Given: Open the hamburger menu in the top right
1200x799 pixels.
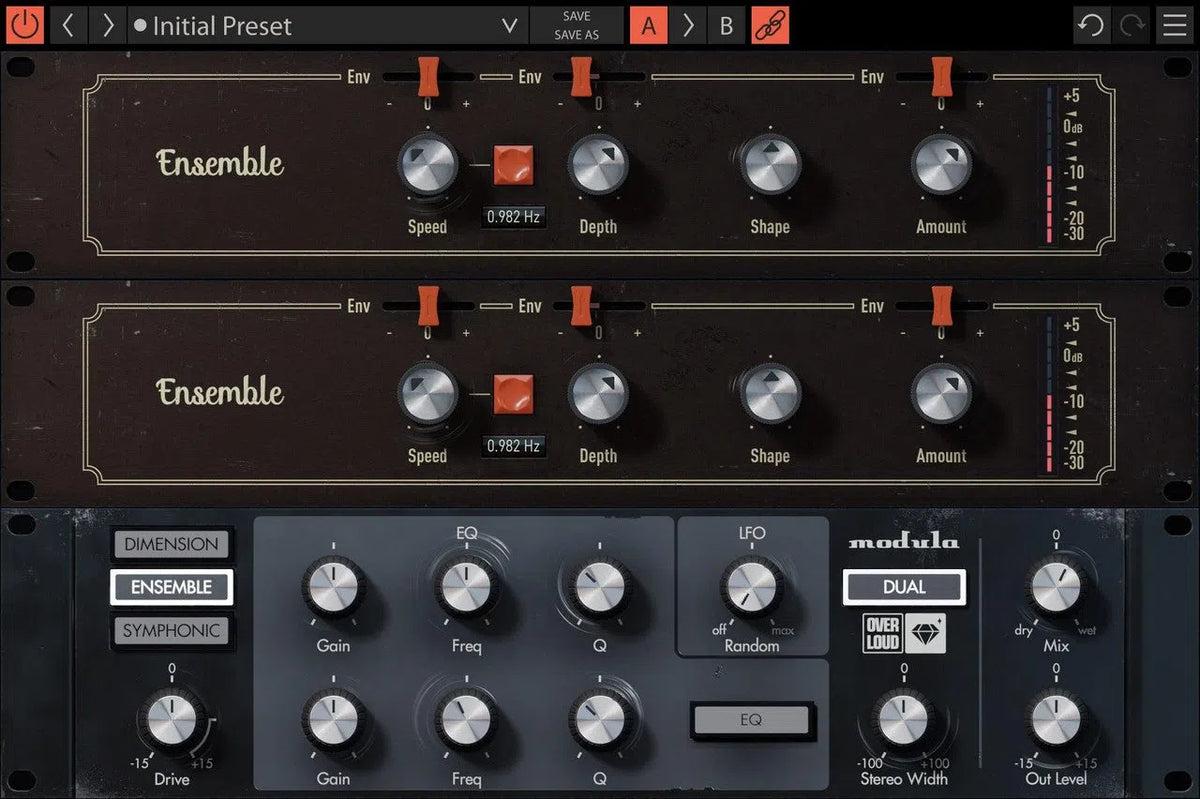Looking at the screenshot, I should pos(1176,25).
